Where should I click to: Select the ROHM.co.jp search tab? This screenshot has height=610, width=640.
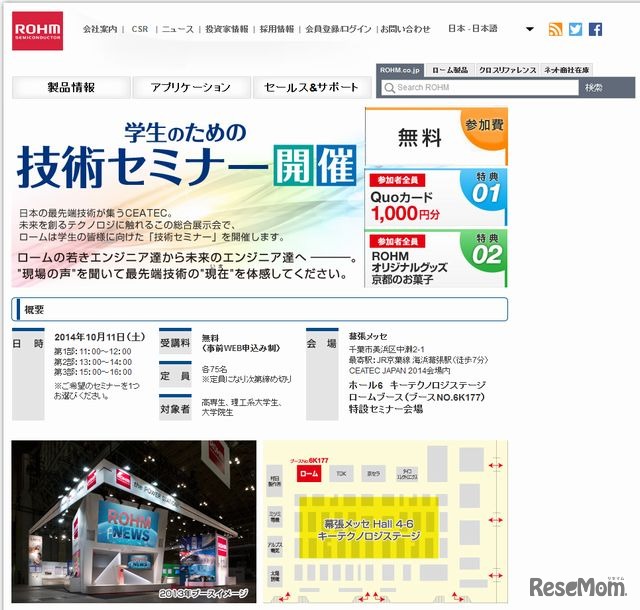(x=400, y=70)
